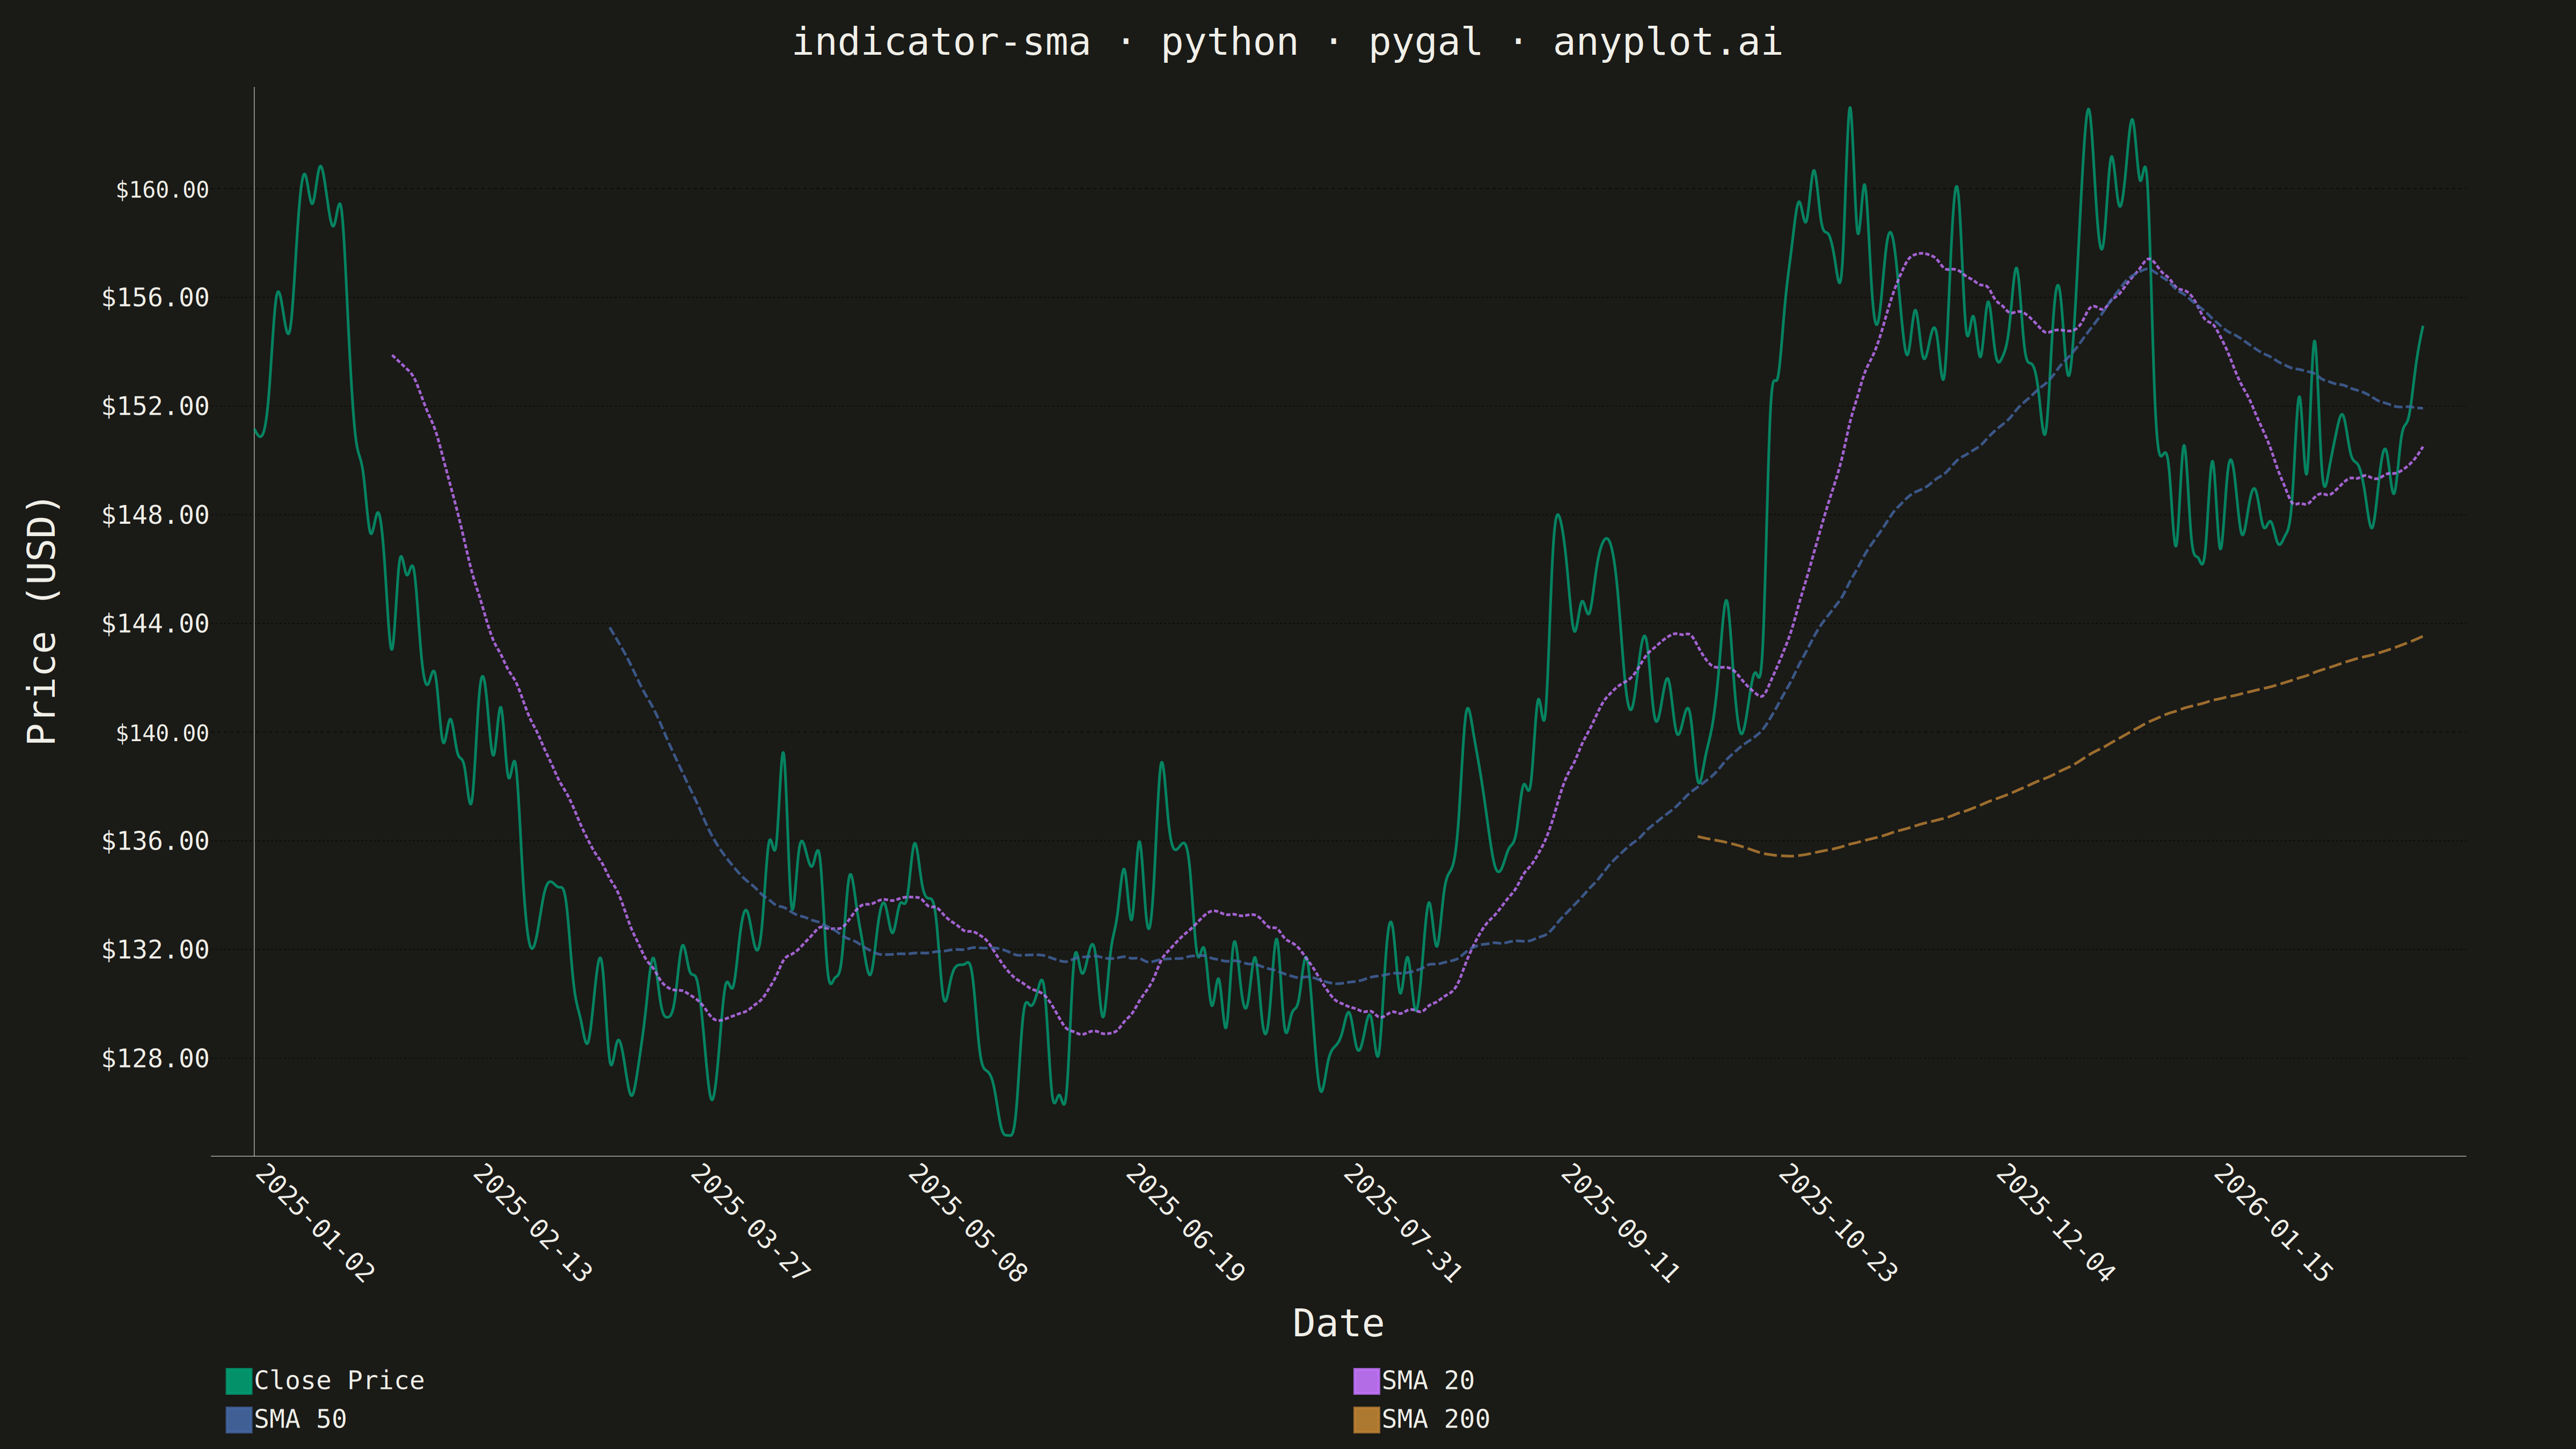
Task: Click the $128.00 y-axis label
Action: coord(155,1059)
